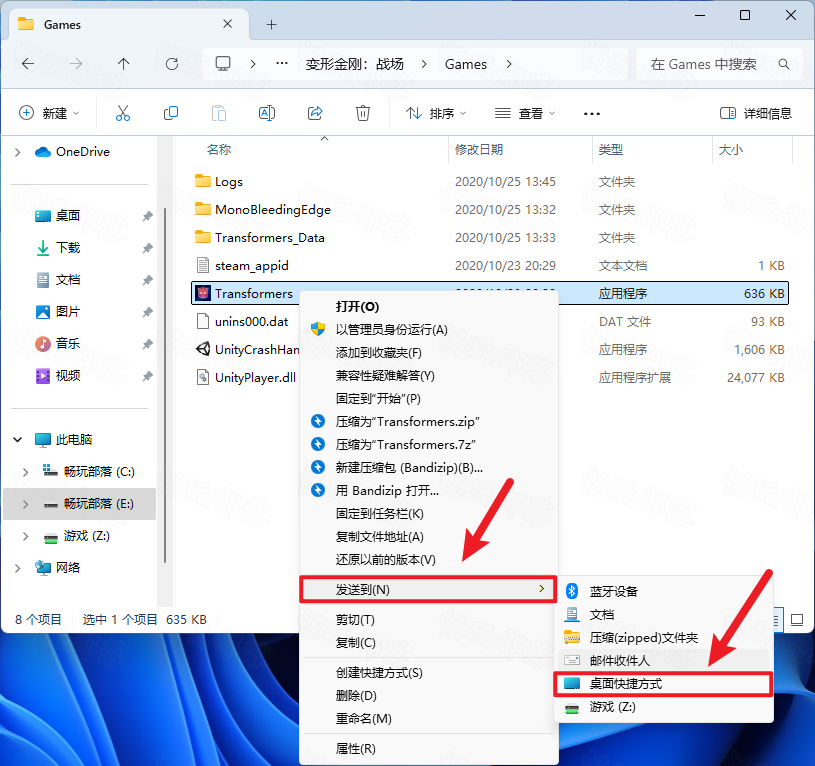815x766 pixels.
Task: Close the Games tab
Action: 227,24
